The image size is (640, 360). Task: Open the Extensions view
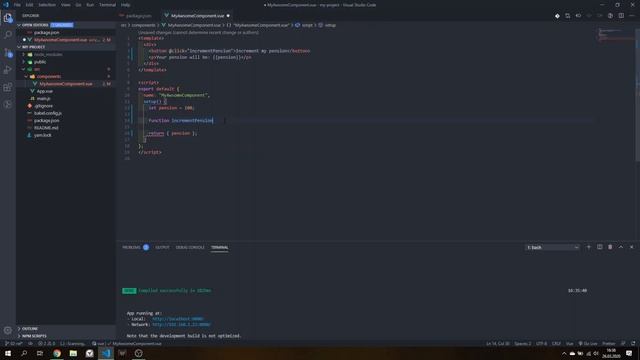click(x=8, y=87)
